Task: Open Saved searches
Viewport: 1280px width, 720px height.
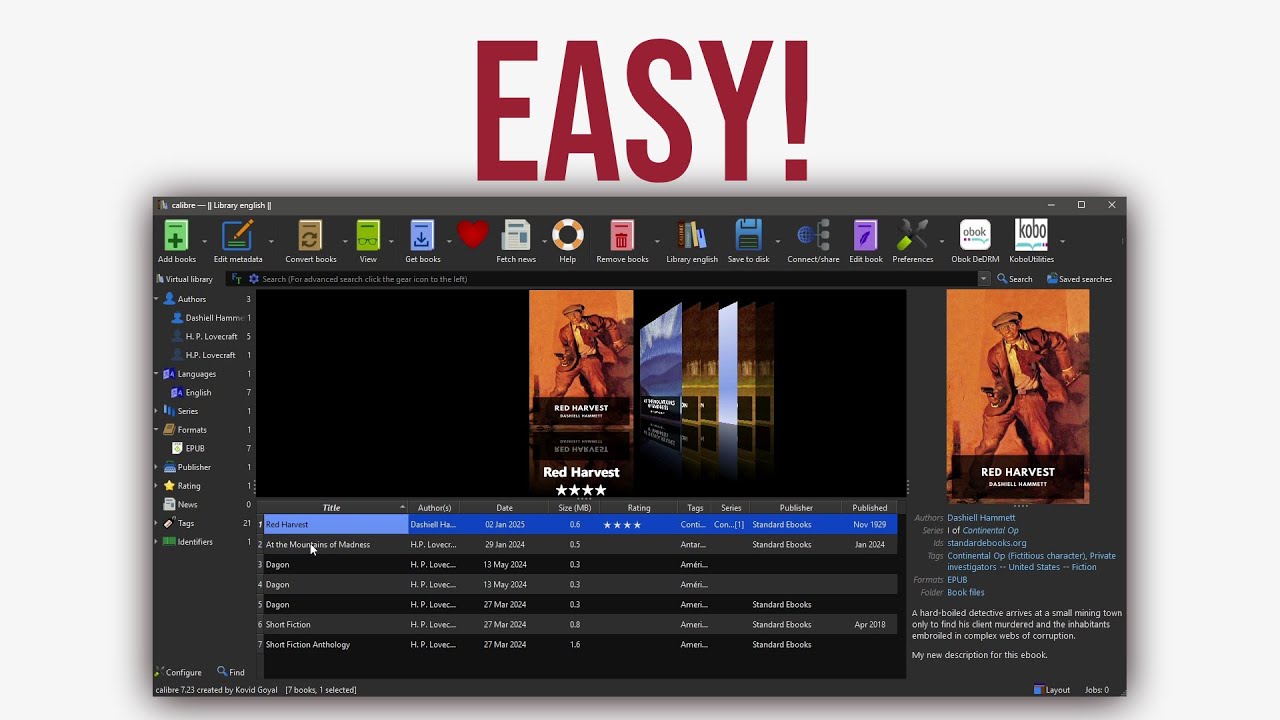Action: [1079, 279]
